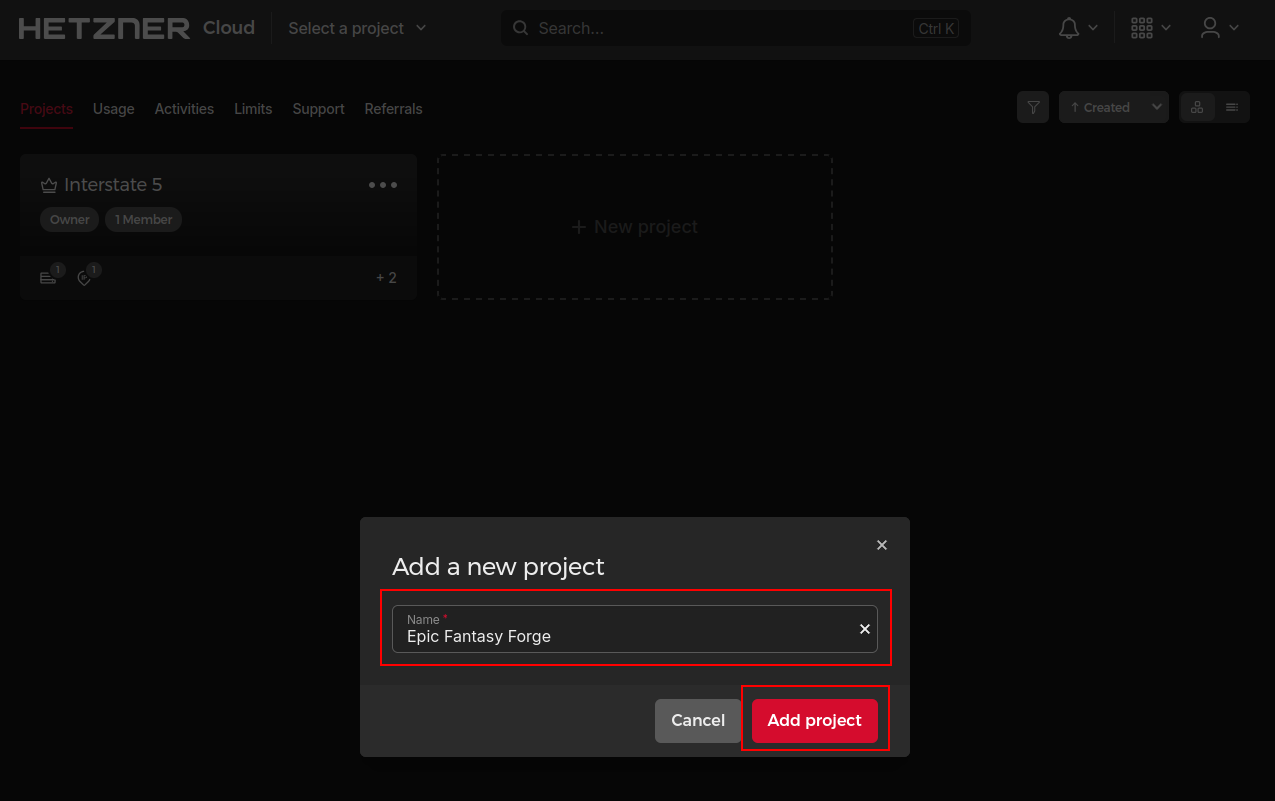Viewport: 1275px width, 801px height.
Task: Click the Hetzner Cloud logo
Action: click(136, 28)
